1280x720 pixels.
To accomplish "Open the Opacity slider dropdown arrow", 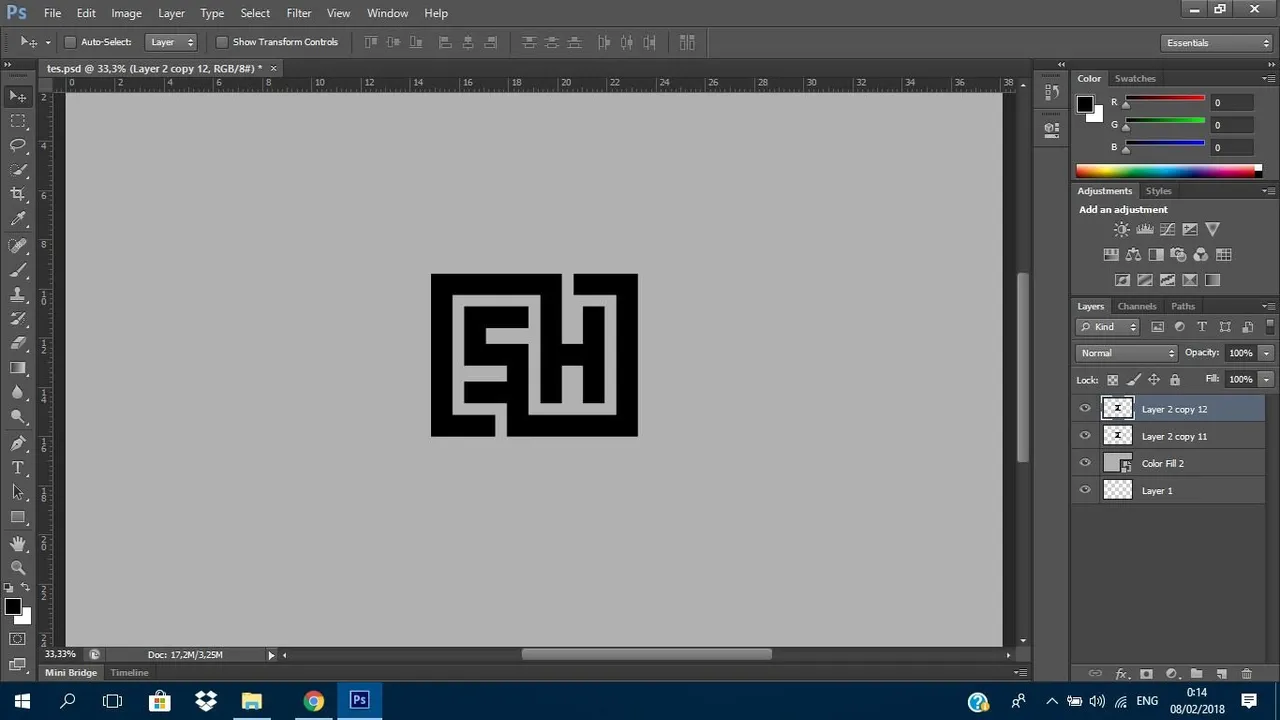I will [x=1266, y=353].
